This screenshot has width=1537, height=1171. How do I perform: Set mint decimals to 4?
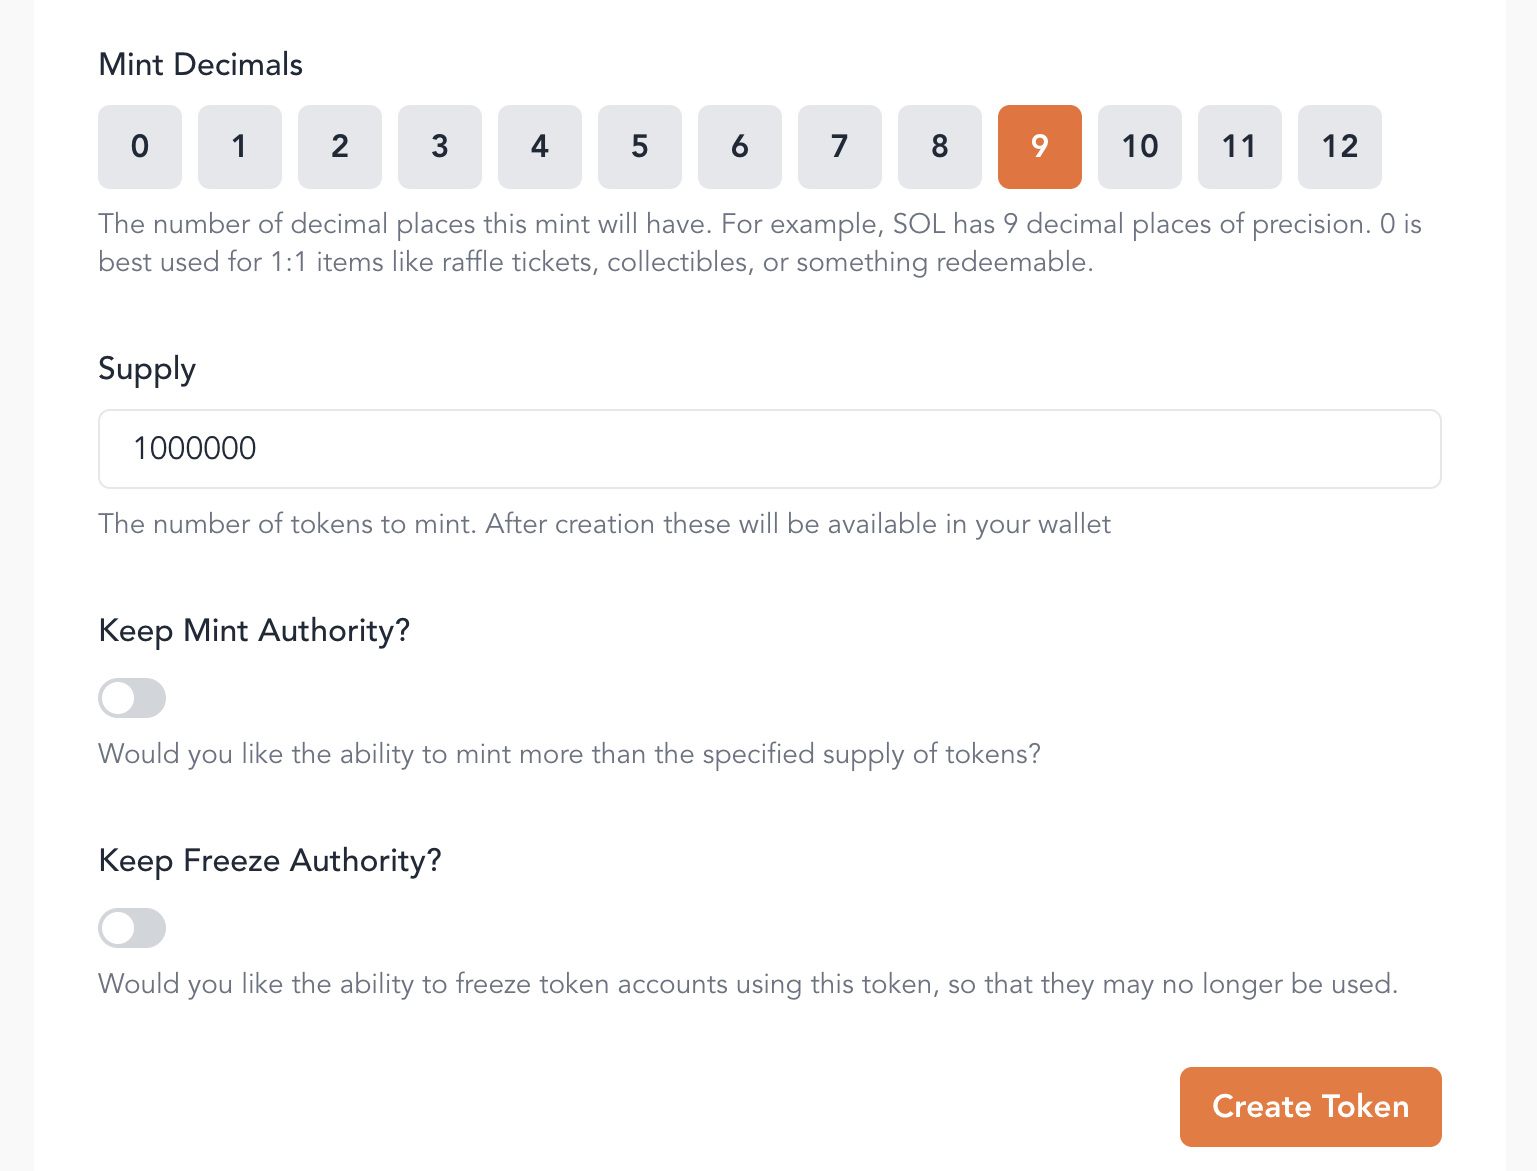point(540,147)
